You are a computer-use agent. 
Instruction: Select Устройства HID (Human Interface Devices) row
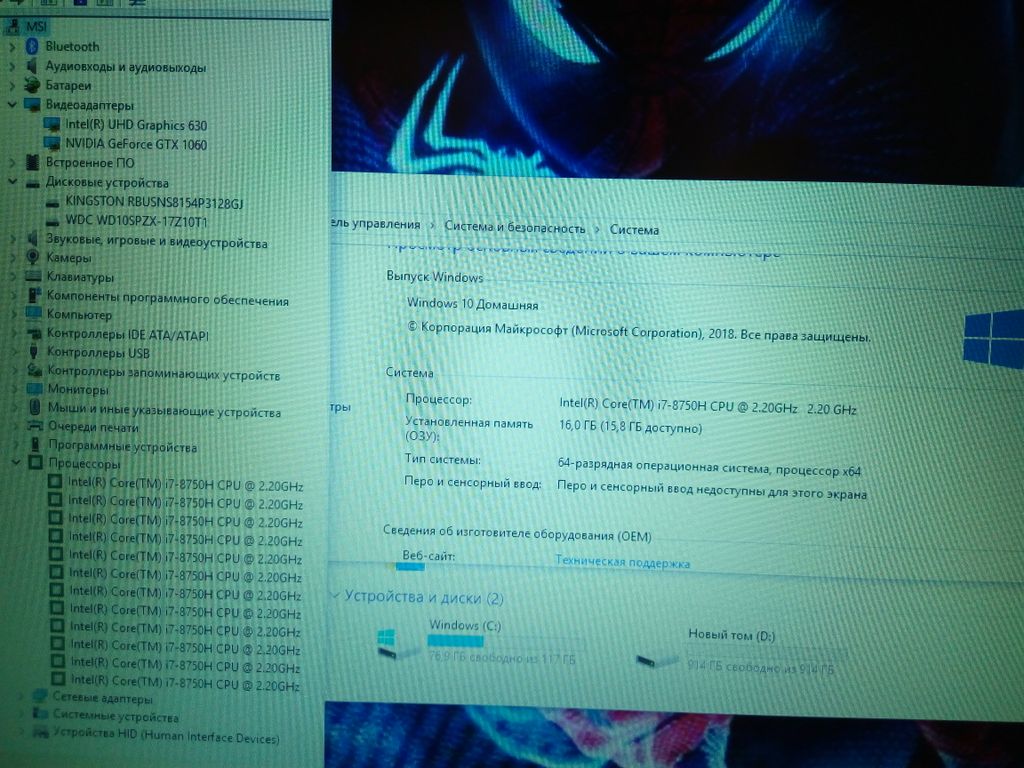click(x=166, y=735)
